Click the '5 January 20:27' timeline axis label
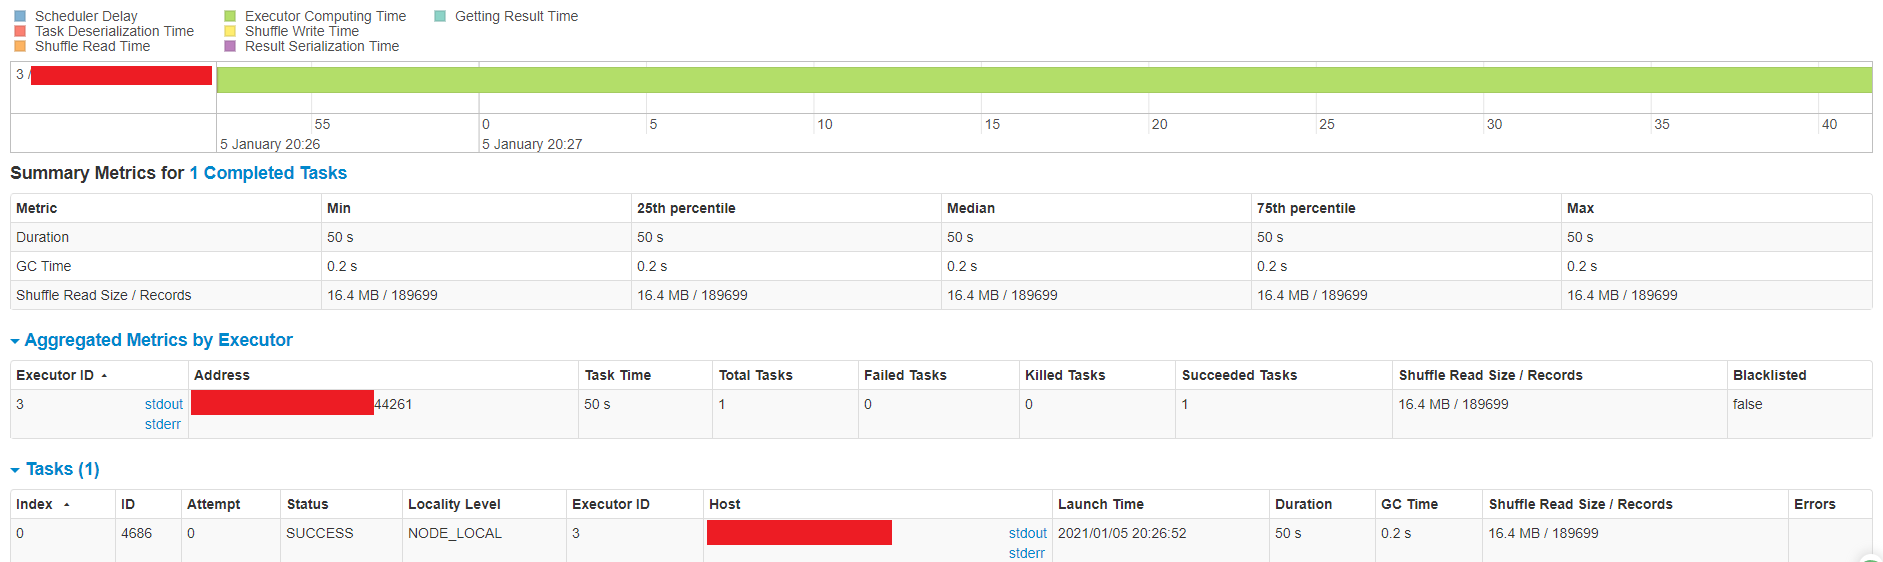The height and width of the screenshot is (562, 1883). click(x=532, y=144)
